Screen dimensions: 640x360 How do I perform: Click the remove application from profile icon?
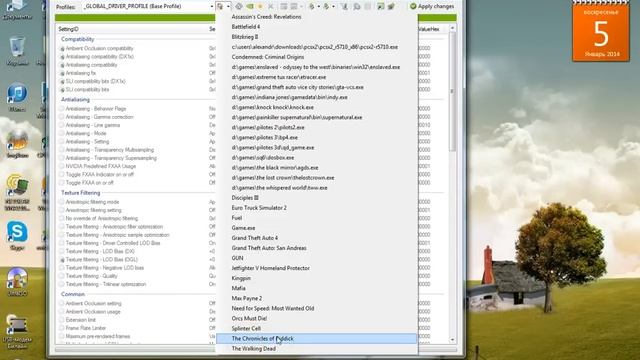[293, 6]
